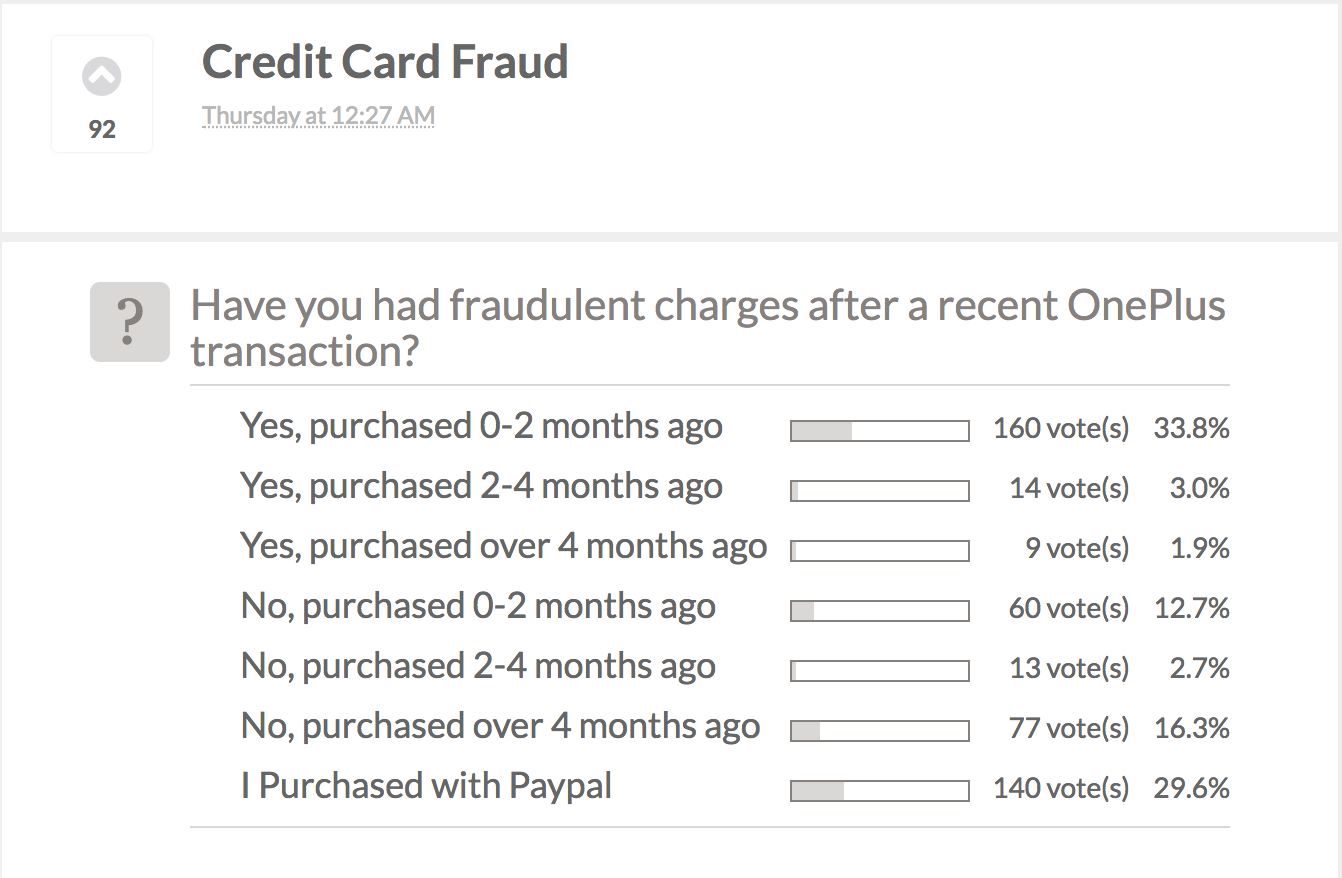
Task: Click the upvote arrow icon
Action: (x=102, y=77)
